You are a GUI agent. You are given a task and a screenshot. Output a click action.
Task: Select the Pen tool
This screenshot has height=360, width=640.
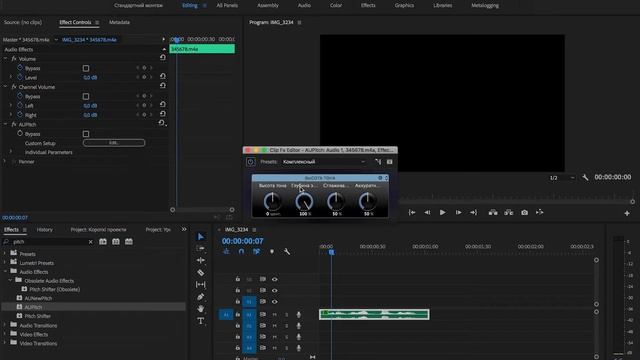(200, 297)
